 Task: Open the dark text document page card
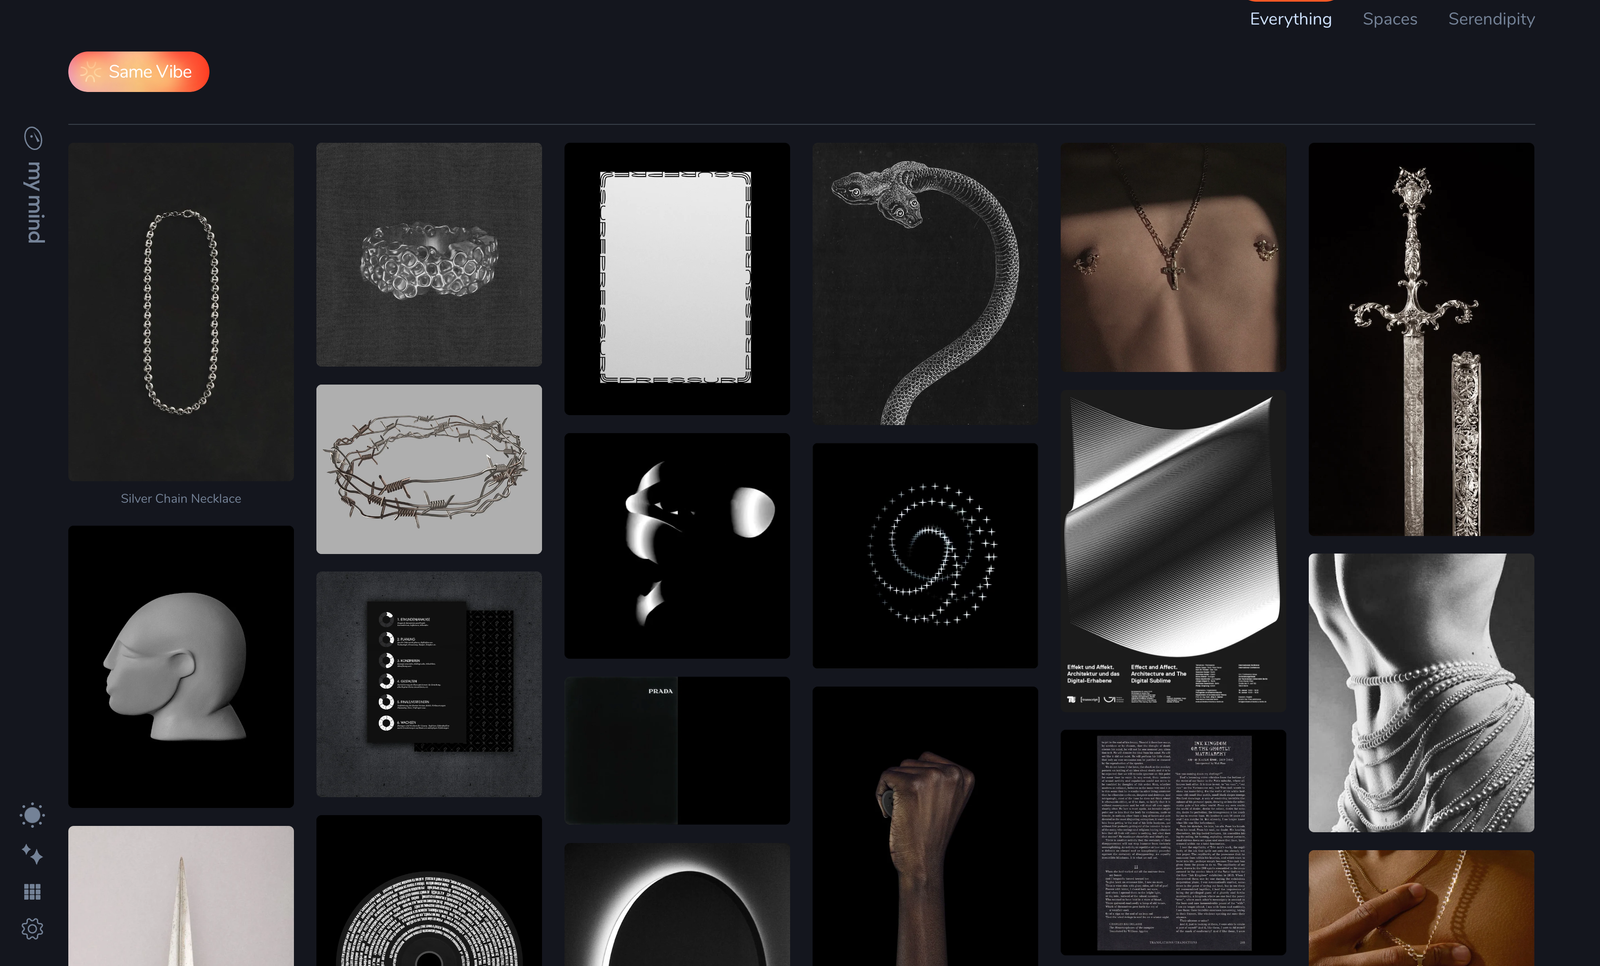tap(1173, 842)
